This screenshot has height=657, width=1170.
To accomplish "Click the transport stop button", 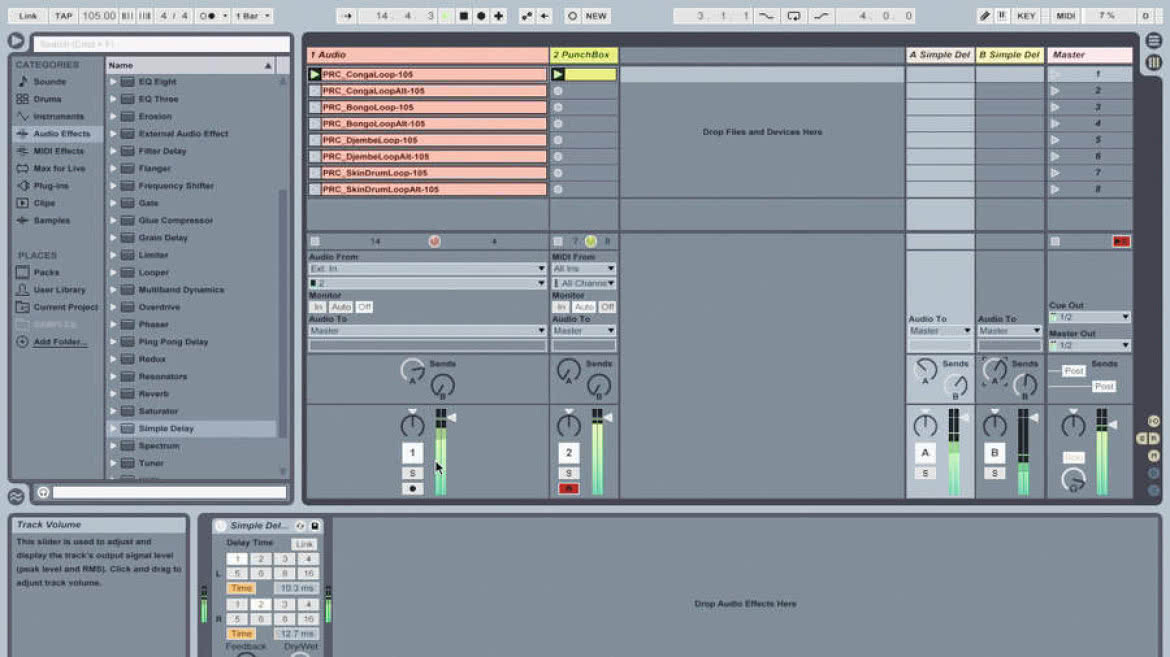I will [463, 16].
